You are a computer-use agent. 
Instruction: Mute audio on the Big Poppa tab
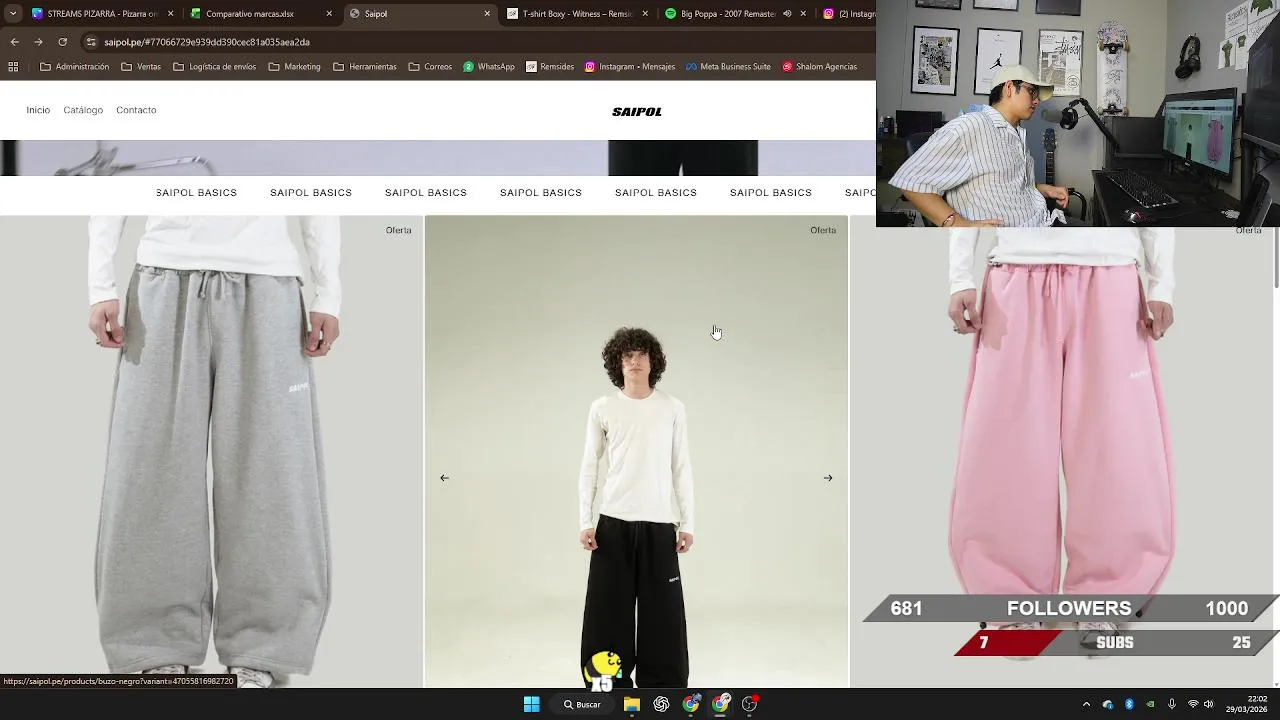point(787,14)
